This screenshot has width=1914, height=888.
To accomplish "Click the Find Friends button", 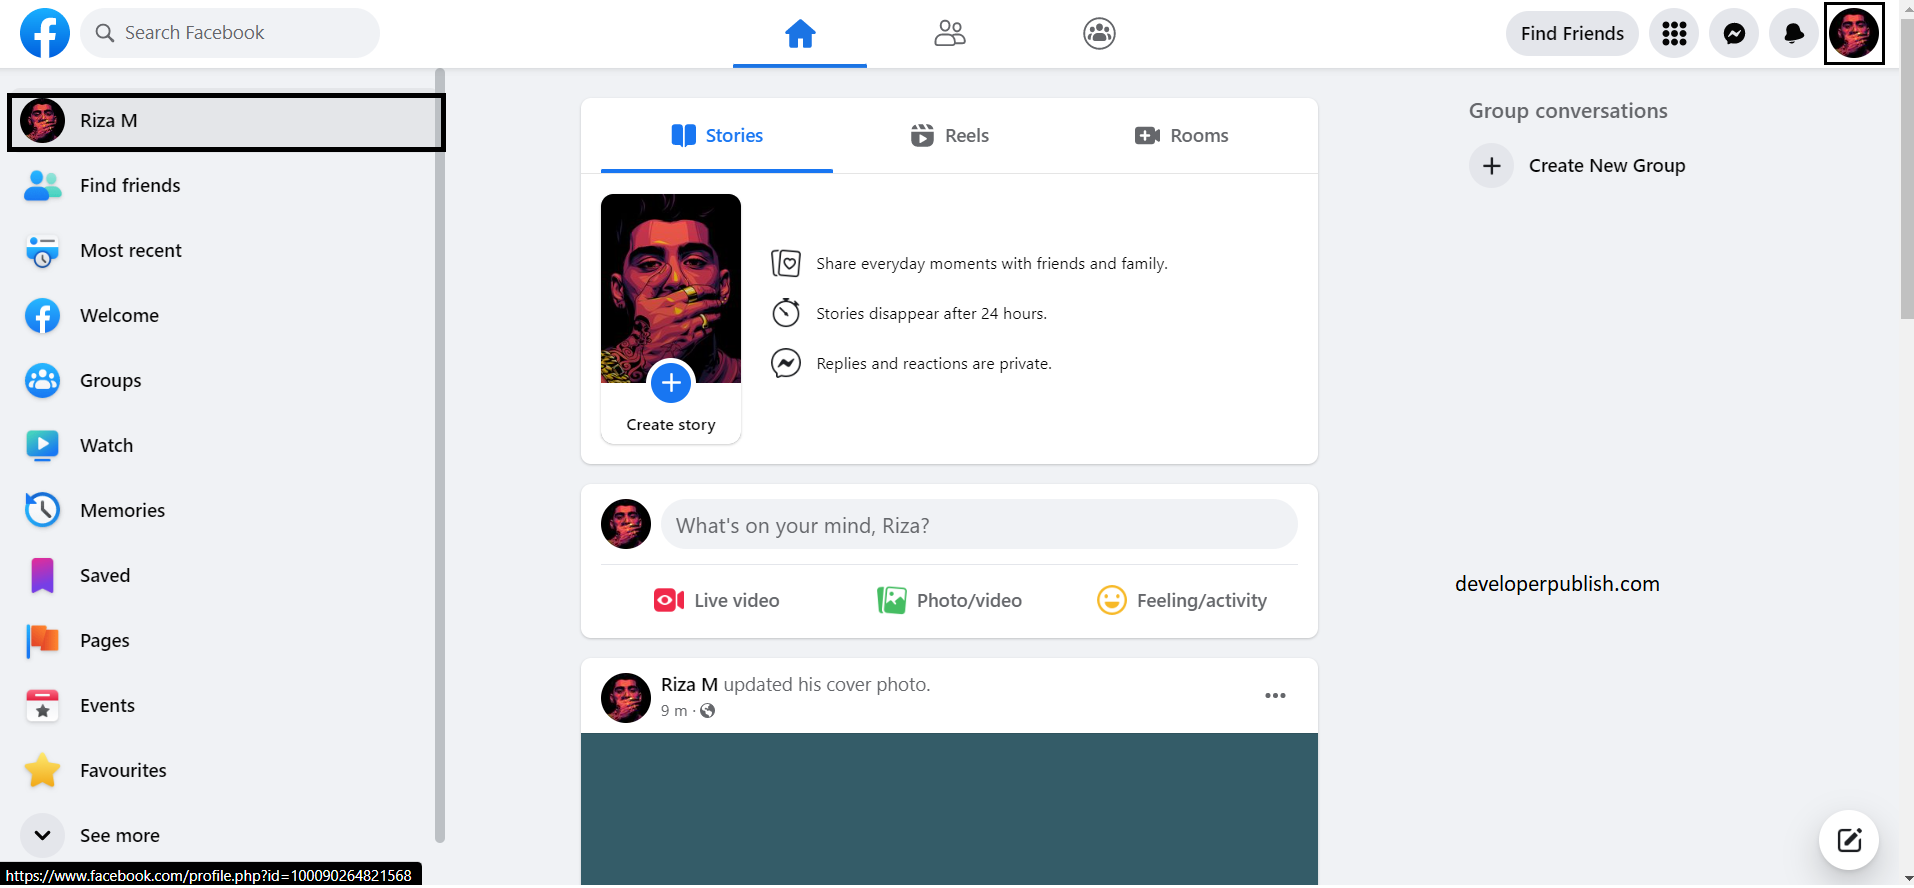I will tap(1571, 34).
